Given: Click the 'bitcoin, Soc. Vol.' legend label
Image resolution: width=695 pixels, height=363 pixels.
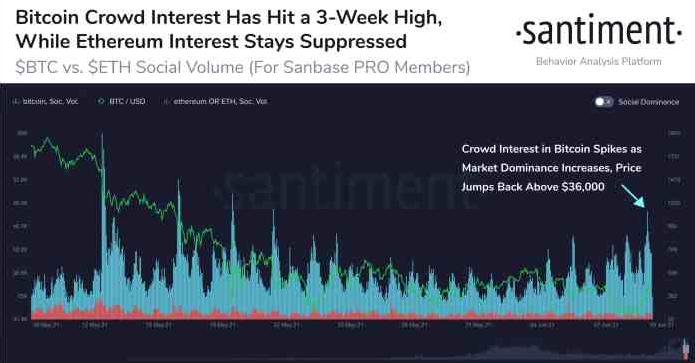Looking at the screenshot, I should coord(51,101).
